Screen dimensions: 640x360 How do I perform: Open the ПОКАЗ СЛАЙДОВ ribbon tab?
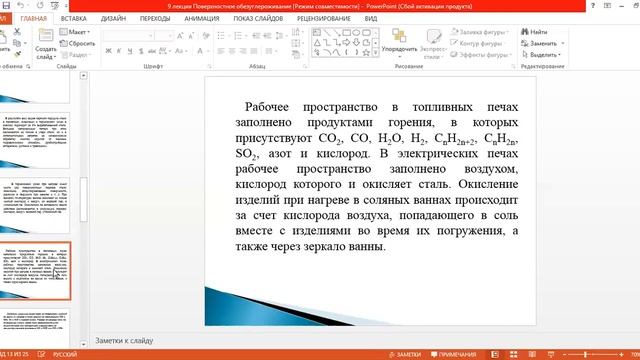pos(258,18)
